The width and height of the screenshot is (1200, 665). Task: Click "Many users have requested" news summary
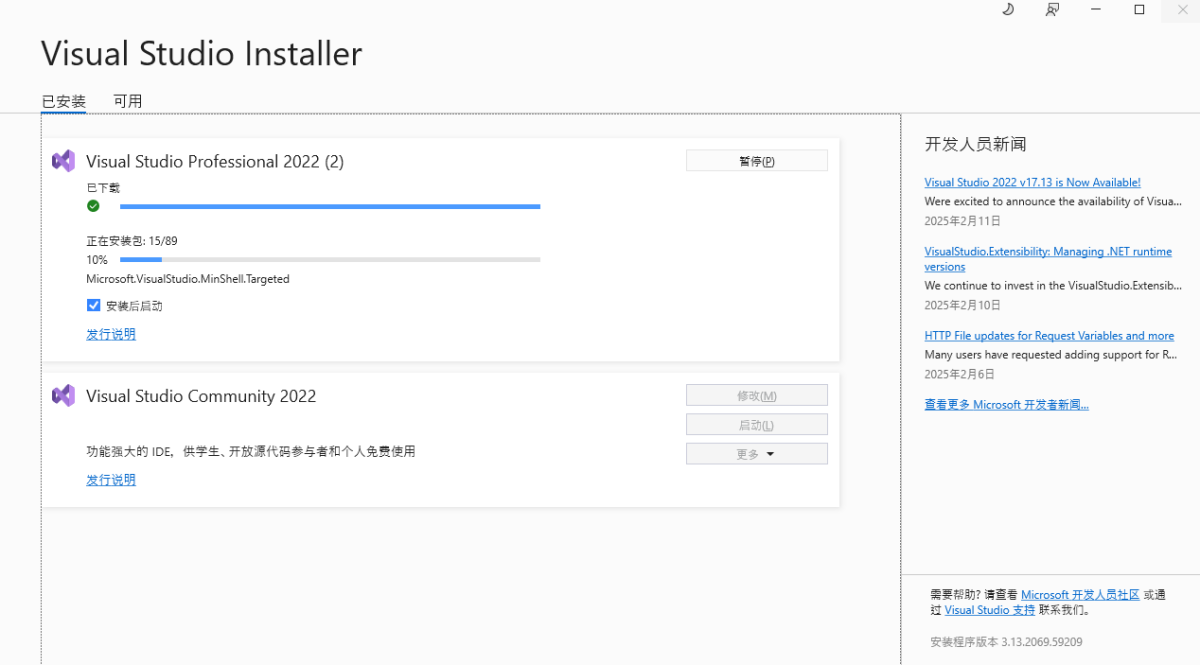pos(1050,355)
